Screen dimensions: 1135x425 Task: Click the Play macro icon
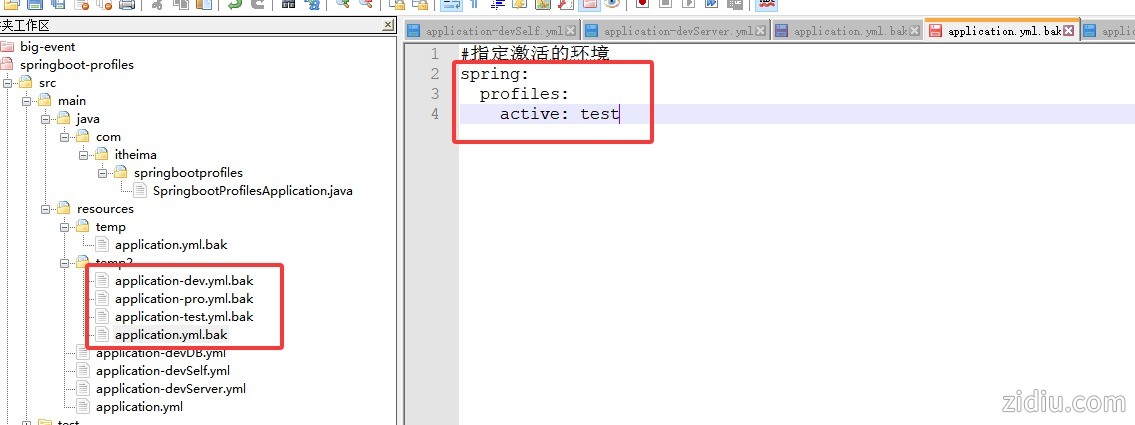click(688, 4)
